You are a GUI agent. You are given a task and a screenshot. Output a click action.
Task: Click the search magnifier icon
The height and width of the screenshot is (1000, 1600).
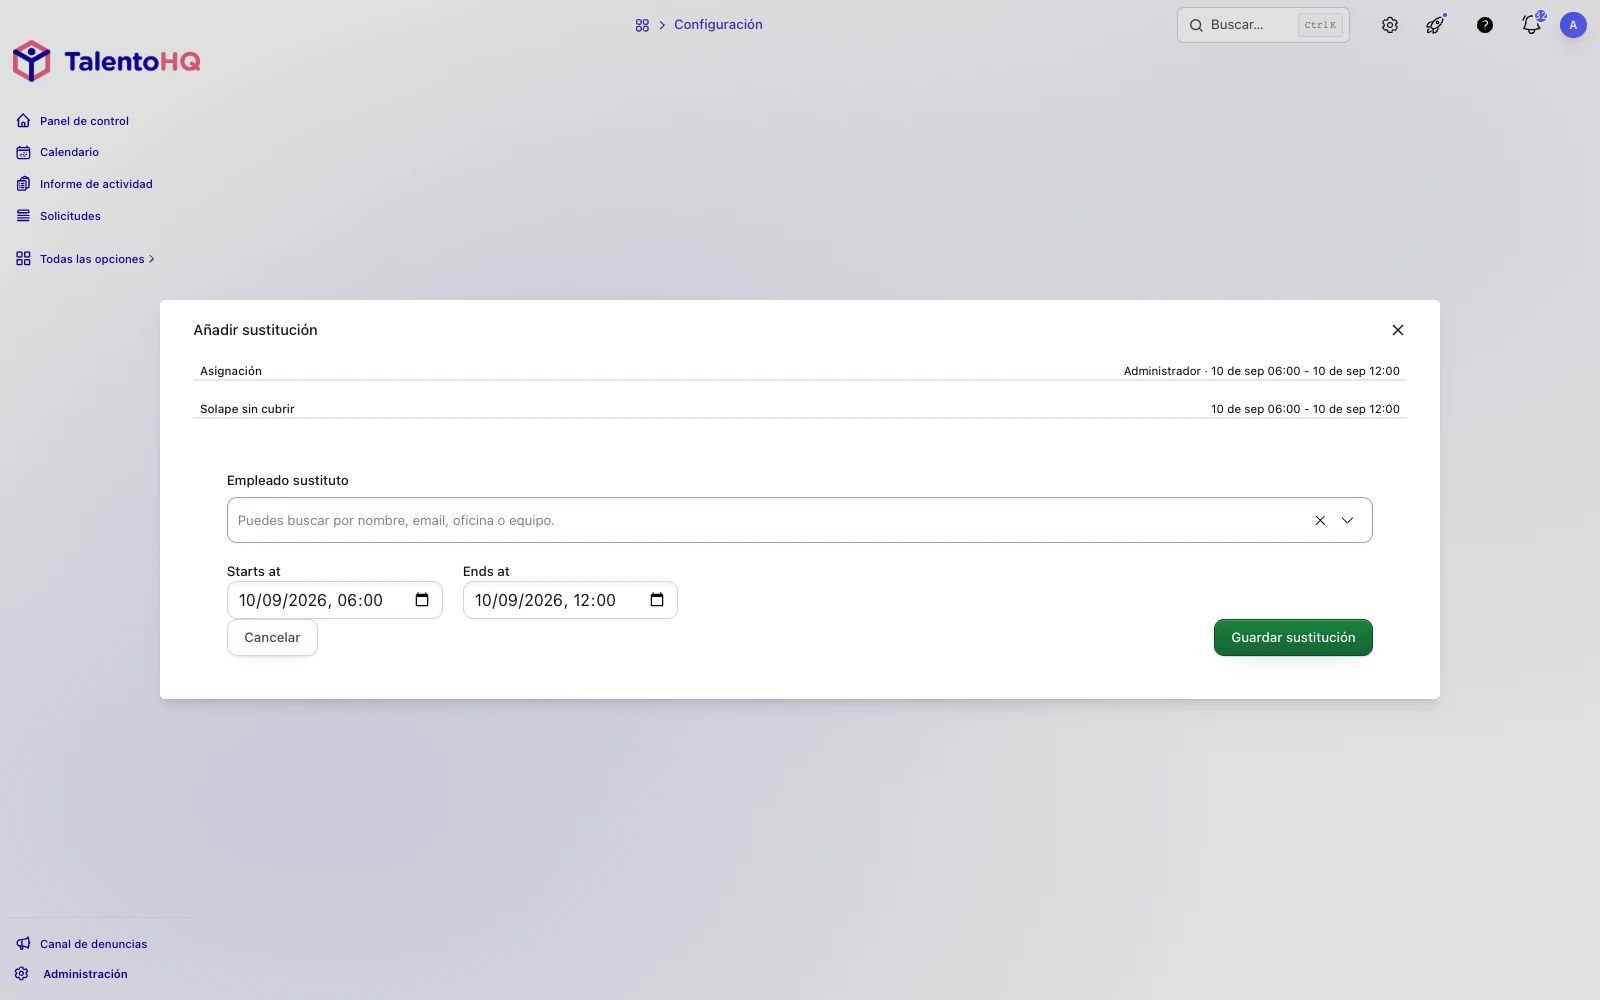click(x=1196, y=25)
